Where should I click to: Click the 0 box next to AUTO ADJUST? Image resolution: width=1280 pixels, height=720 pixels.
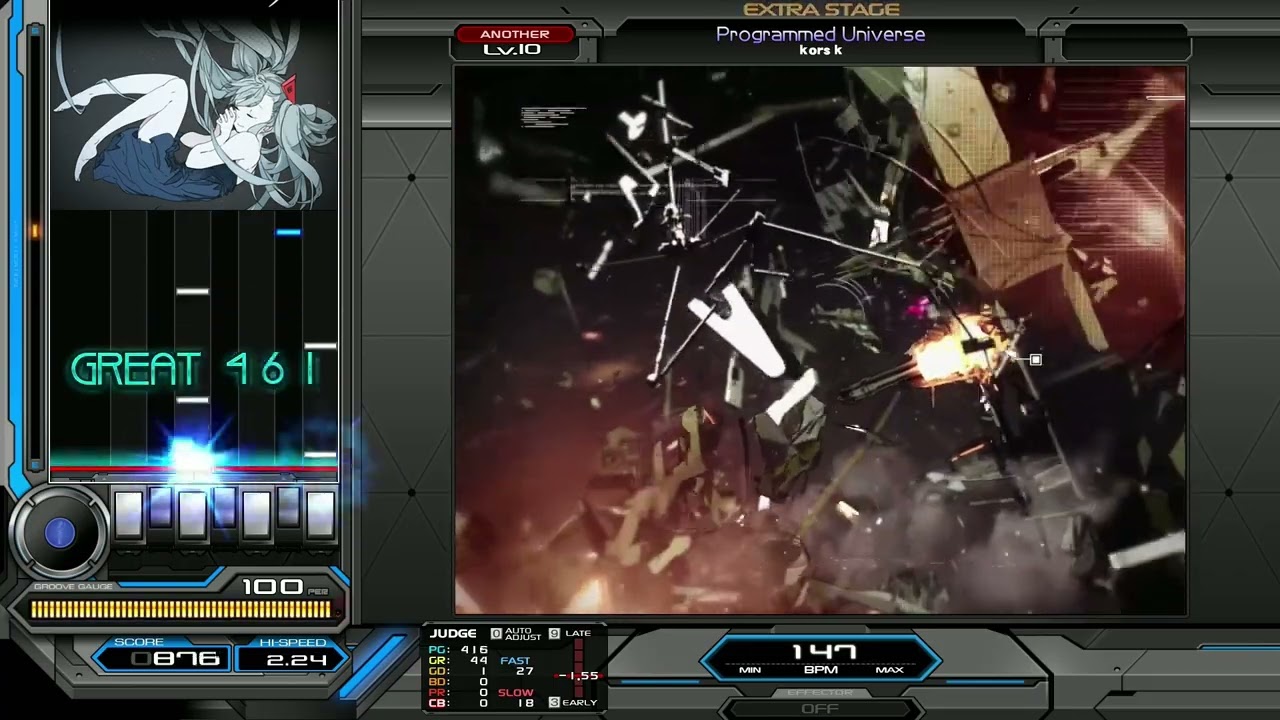coord(496,634)
